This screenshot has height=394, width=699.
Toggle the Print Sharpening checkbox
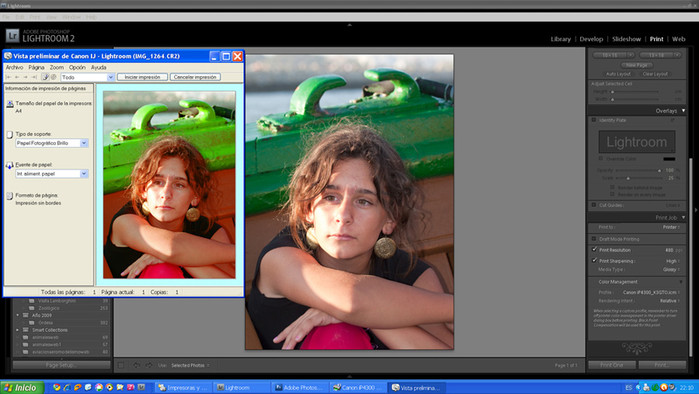pos(594,260)
